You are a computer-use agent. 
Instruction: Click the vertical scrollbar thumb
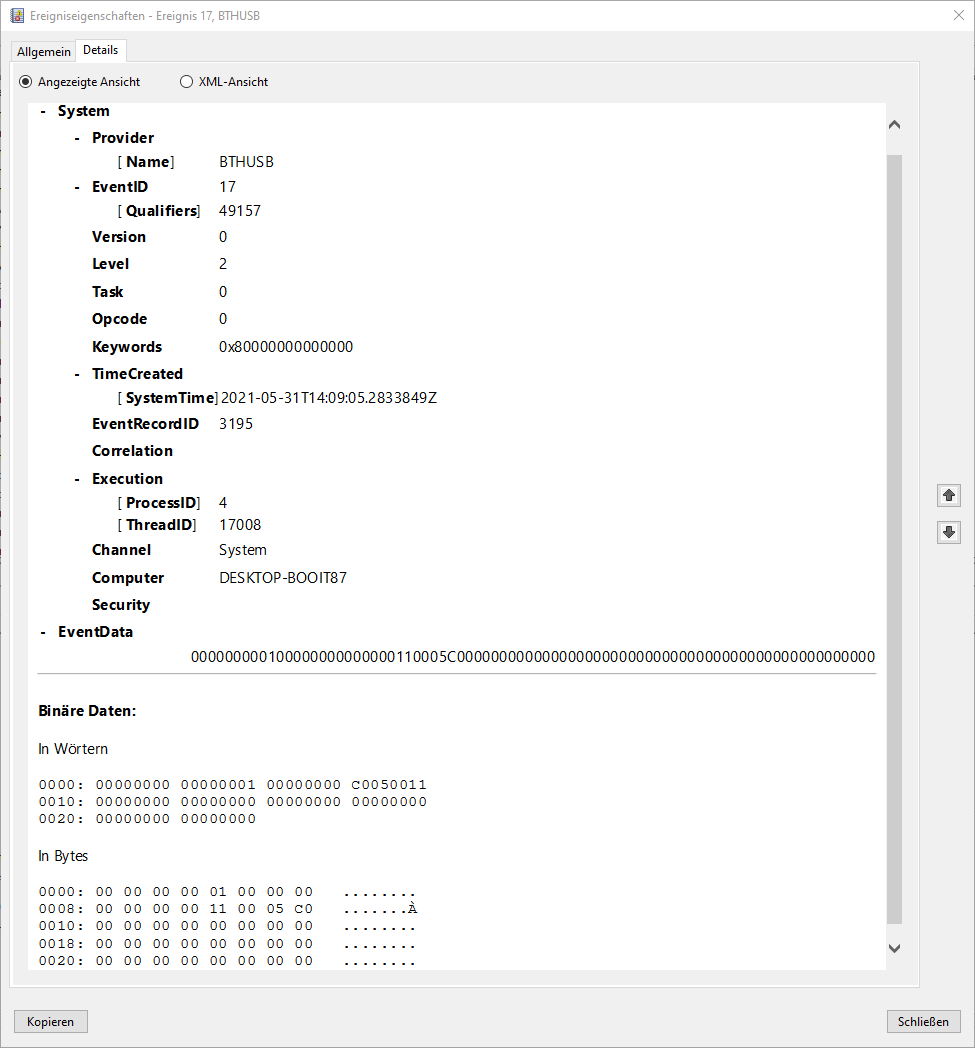tap(895, 539)
